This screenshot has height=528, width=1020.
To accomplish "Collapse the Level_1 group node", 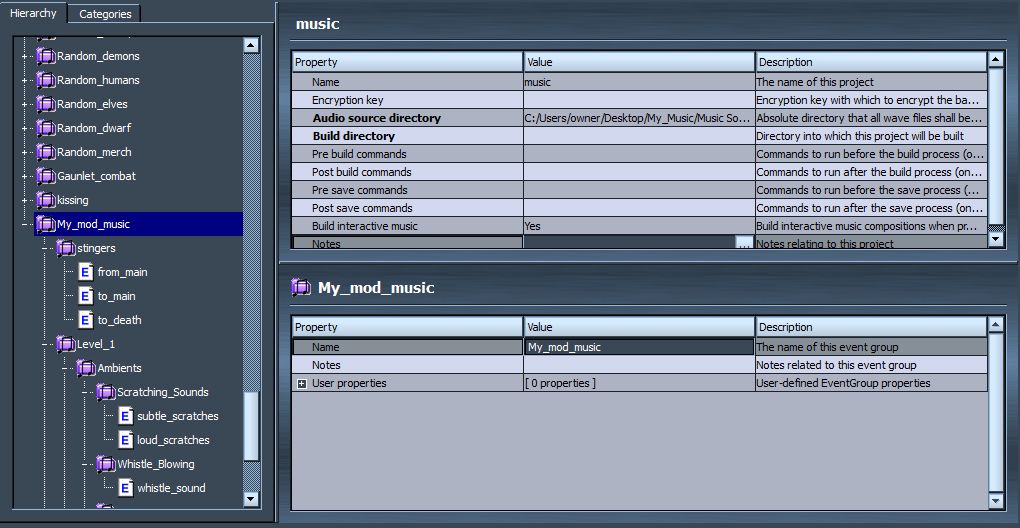I will click(x=45, y=344).
